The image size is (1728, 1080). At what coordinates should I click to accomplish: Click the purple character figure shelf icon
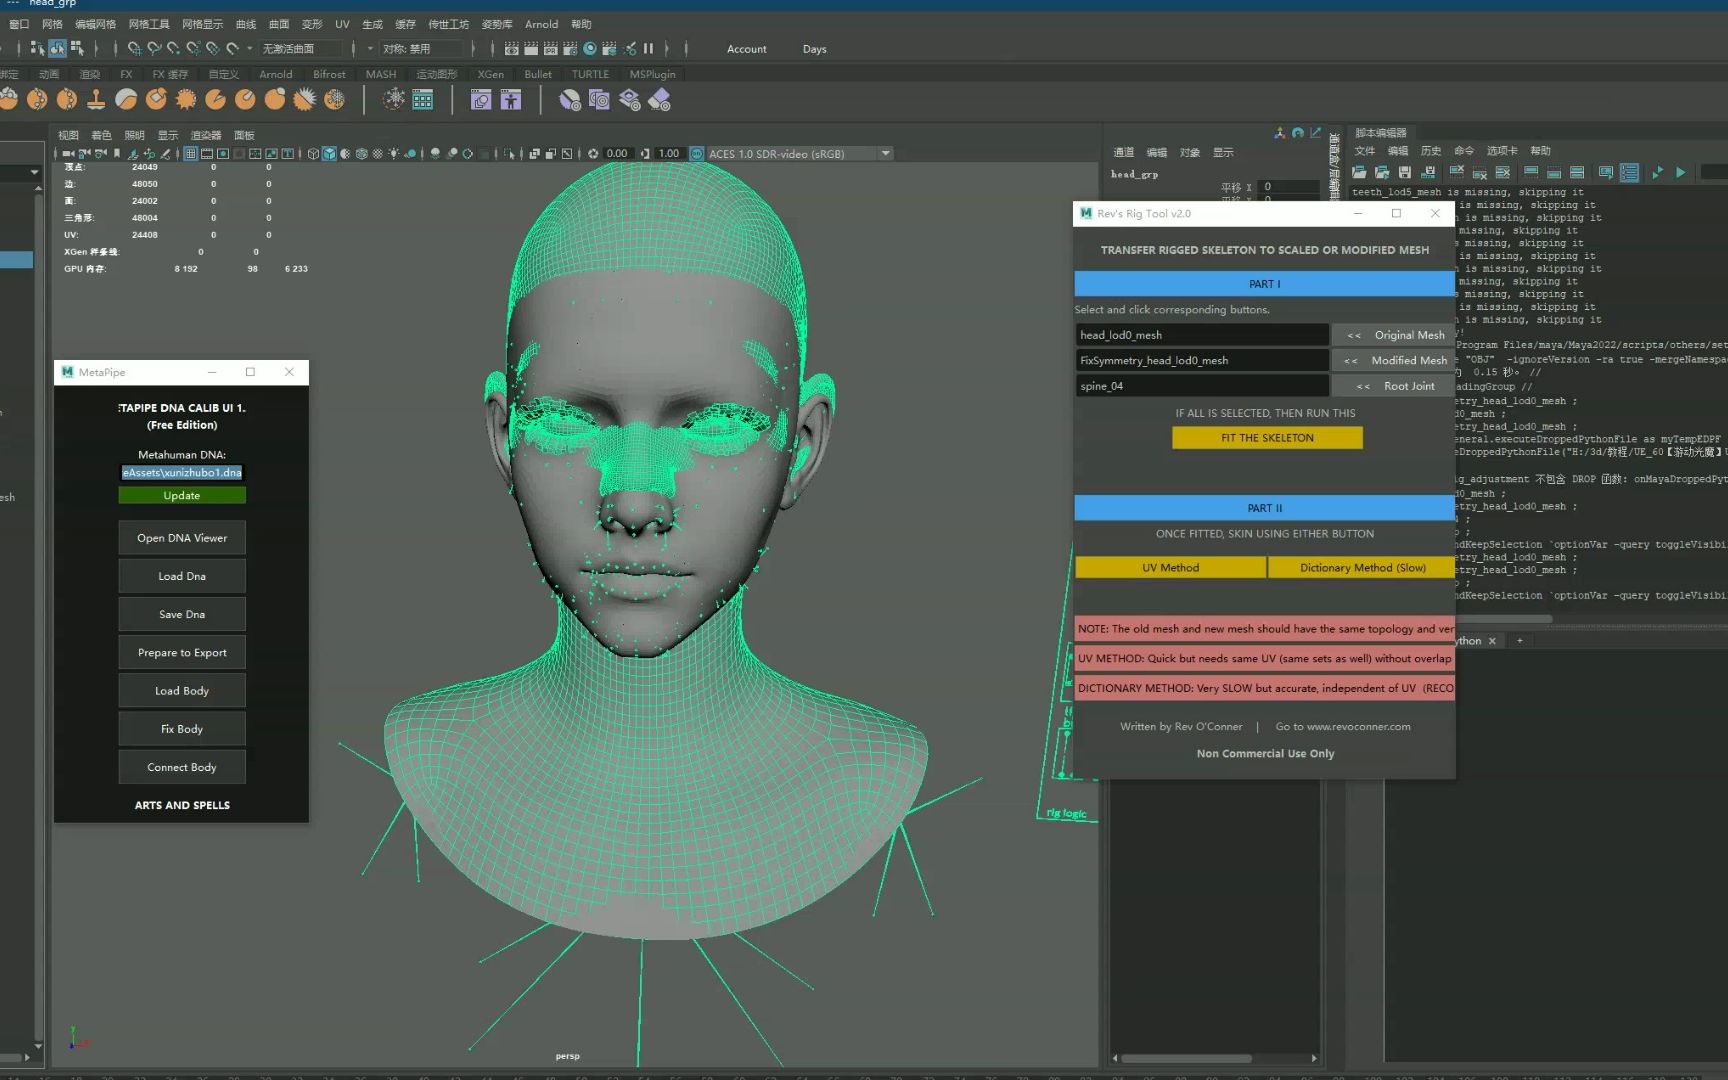511,100
